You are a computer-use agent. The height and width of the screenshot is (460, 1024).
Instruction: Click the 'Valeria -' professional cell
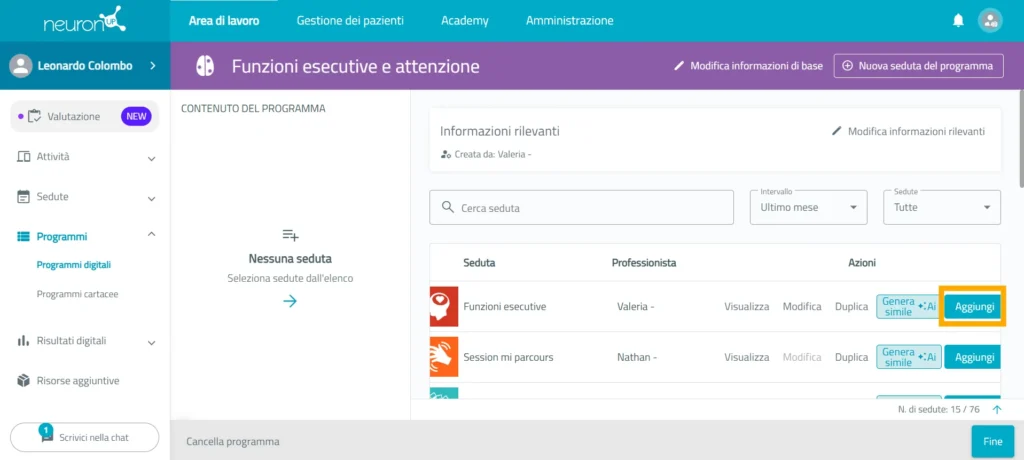(635, 306)
